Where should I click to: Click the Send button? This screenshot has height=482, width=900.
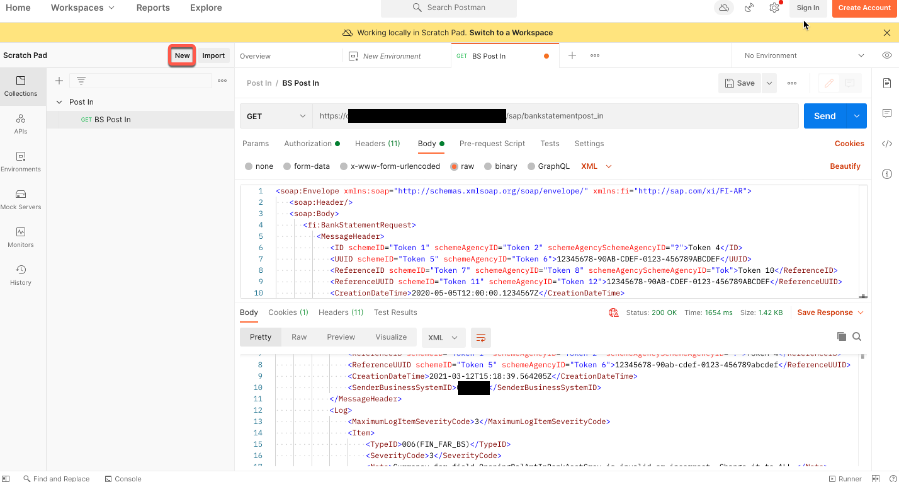click(x=824, y=116)
